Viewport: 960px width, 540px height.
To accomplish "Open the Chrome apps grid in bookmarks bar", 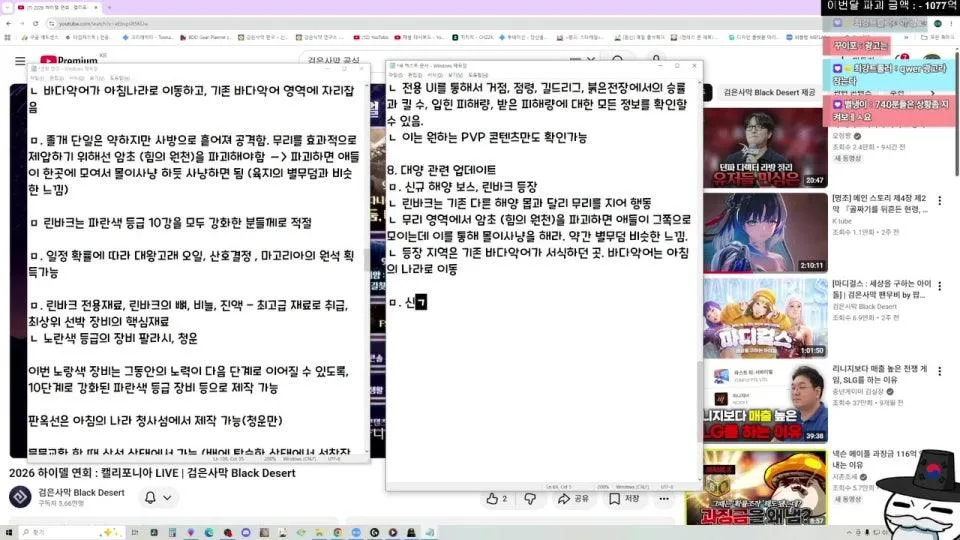I will coord(7,37).
